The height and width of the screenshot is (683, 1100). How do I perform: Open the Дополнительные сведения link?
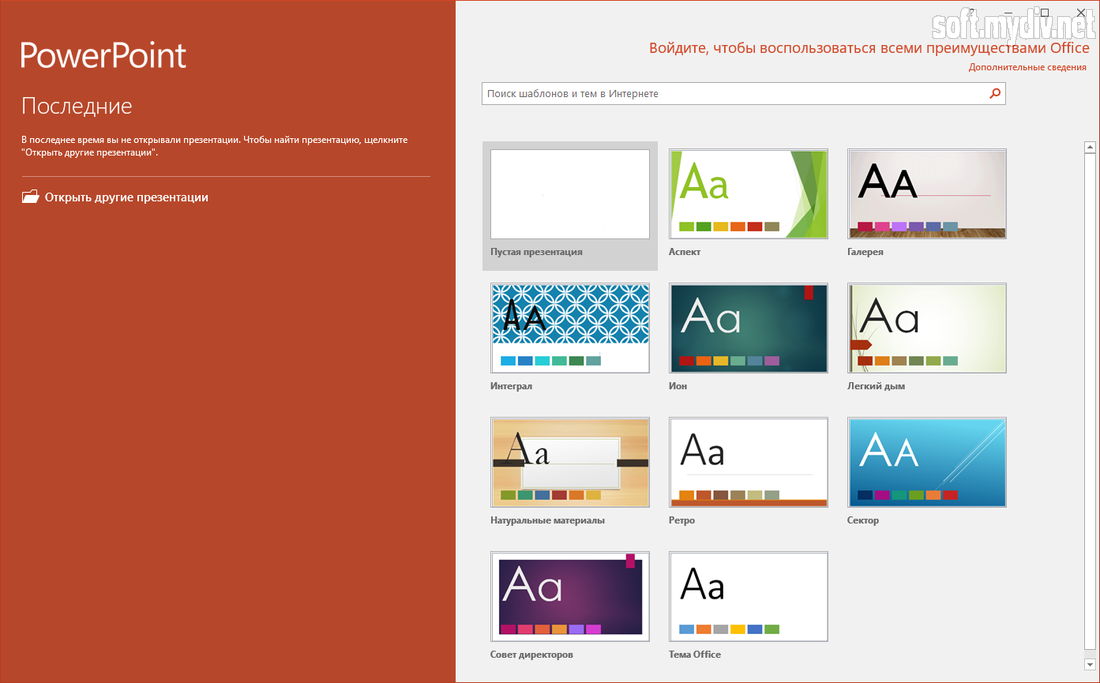coord(1027,67)
